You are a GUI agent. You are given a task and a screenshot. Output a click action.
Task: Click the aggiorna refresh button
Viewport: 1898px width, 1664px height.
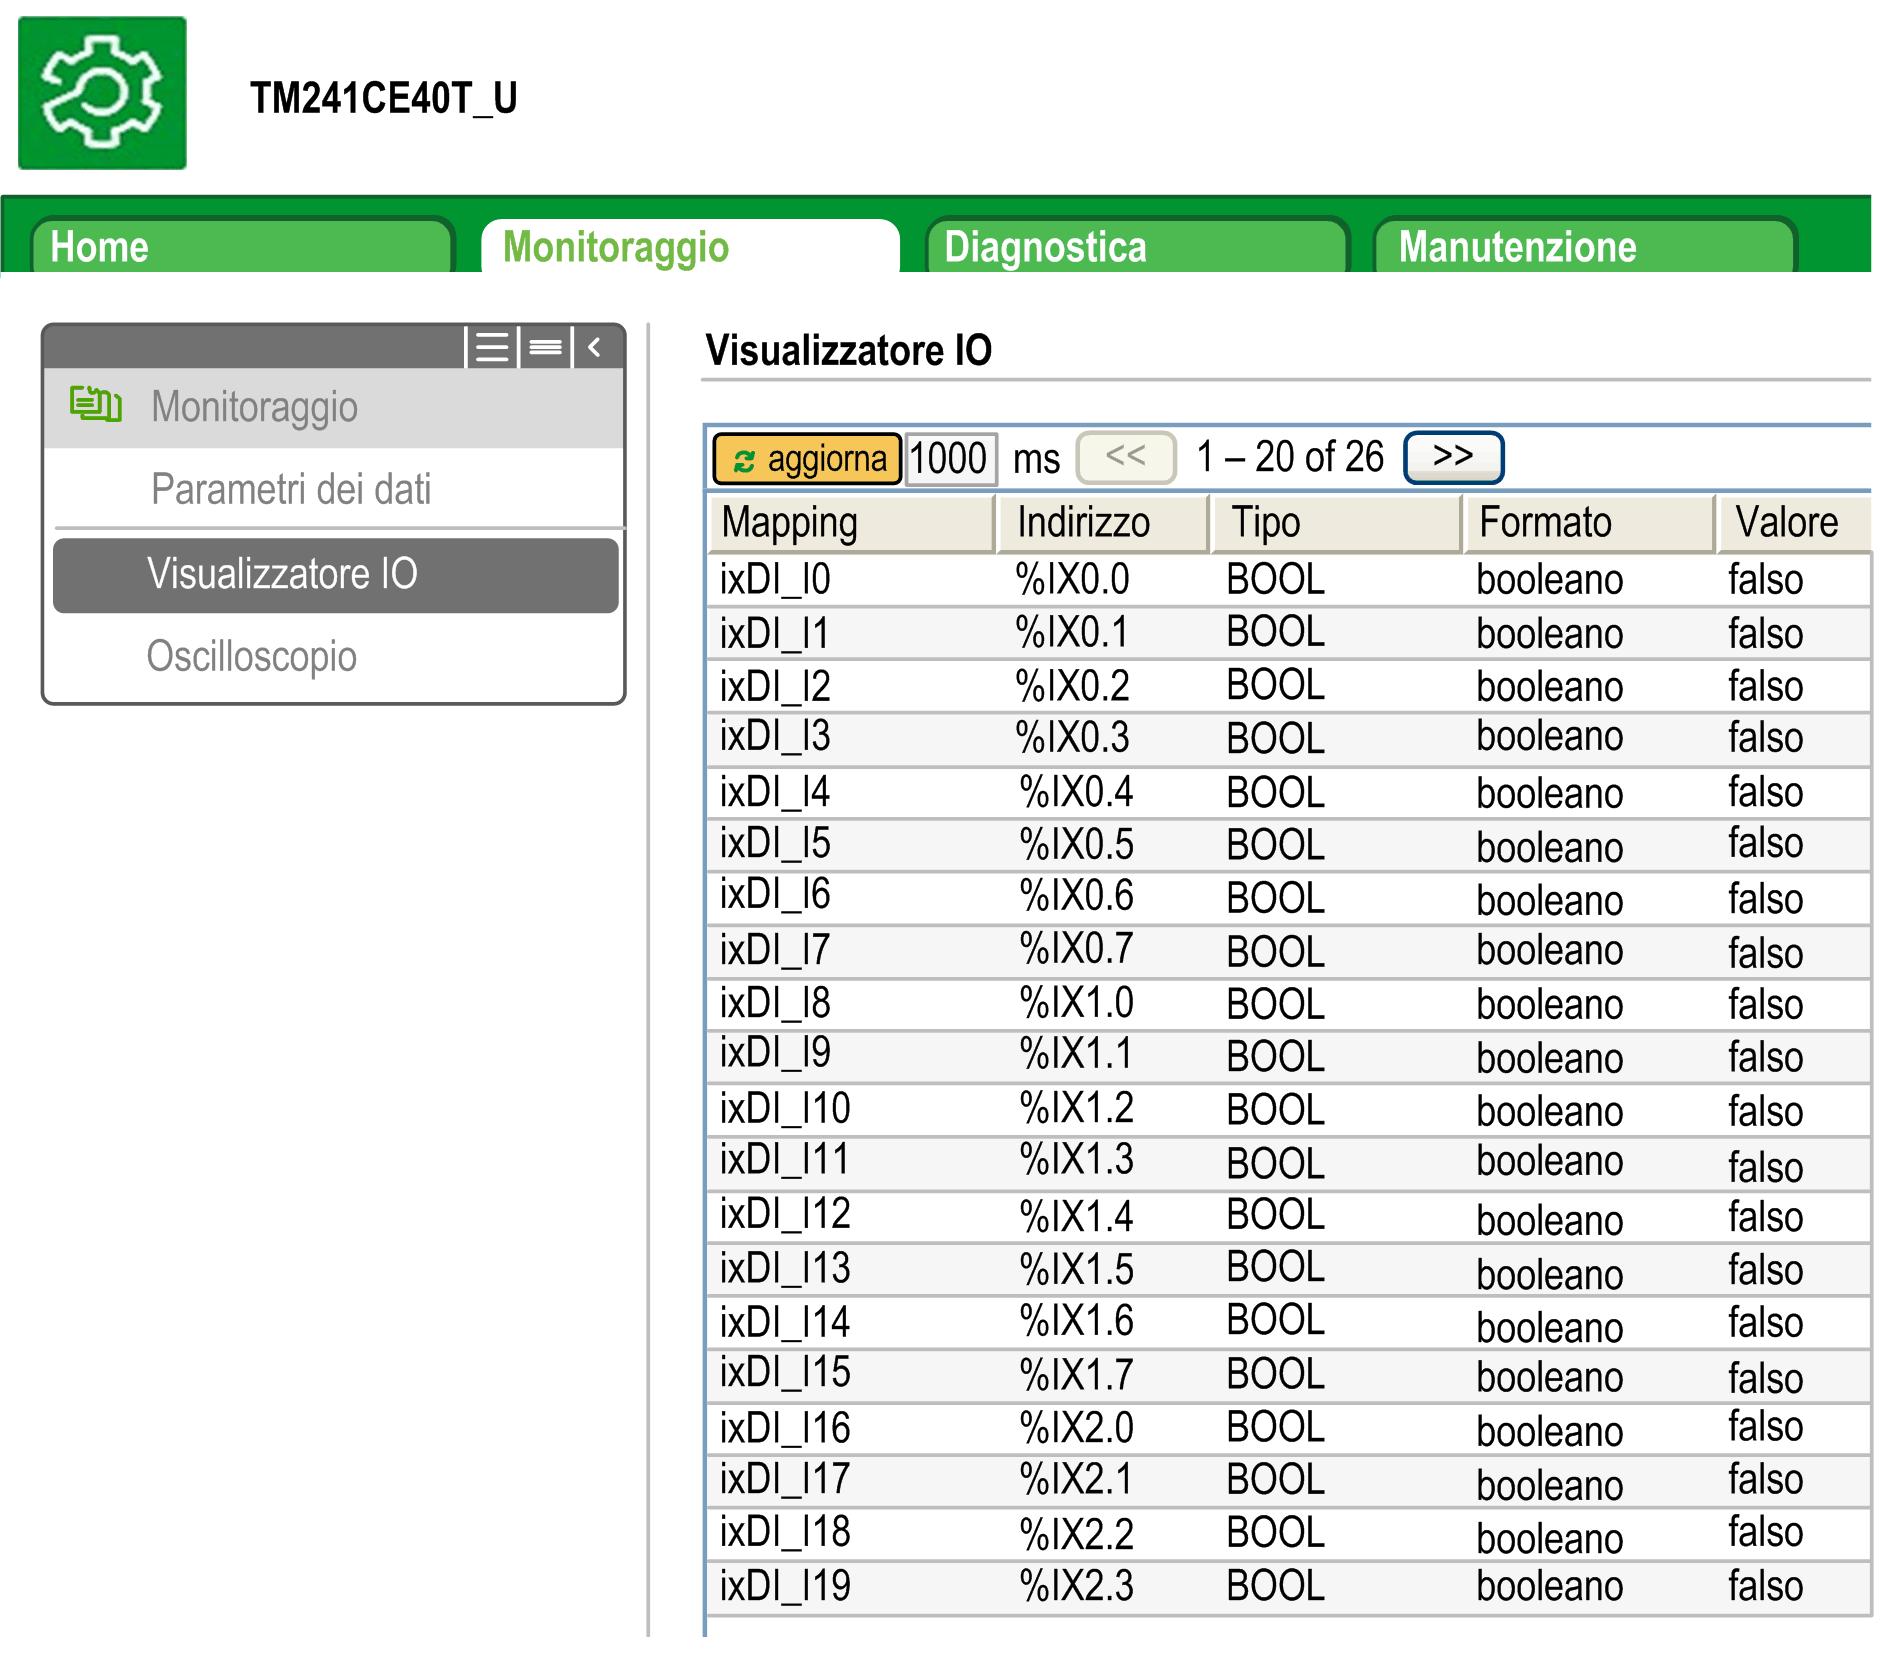click(807, 459)
